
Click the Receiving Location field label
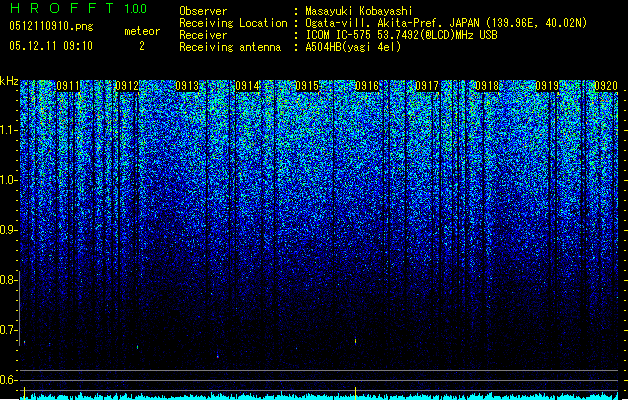233,23
